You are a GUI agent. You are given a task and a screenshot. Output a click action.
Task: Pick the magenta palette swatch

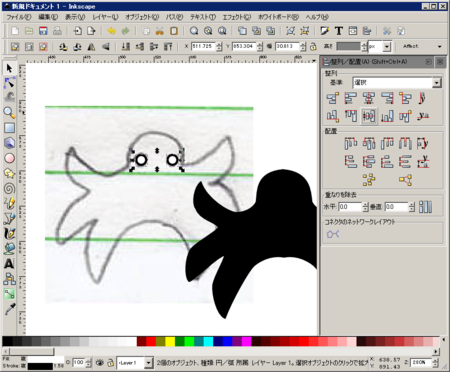tap(247, 341)
